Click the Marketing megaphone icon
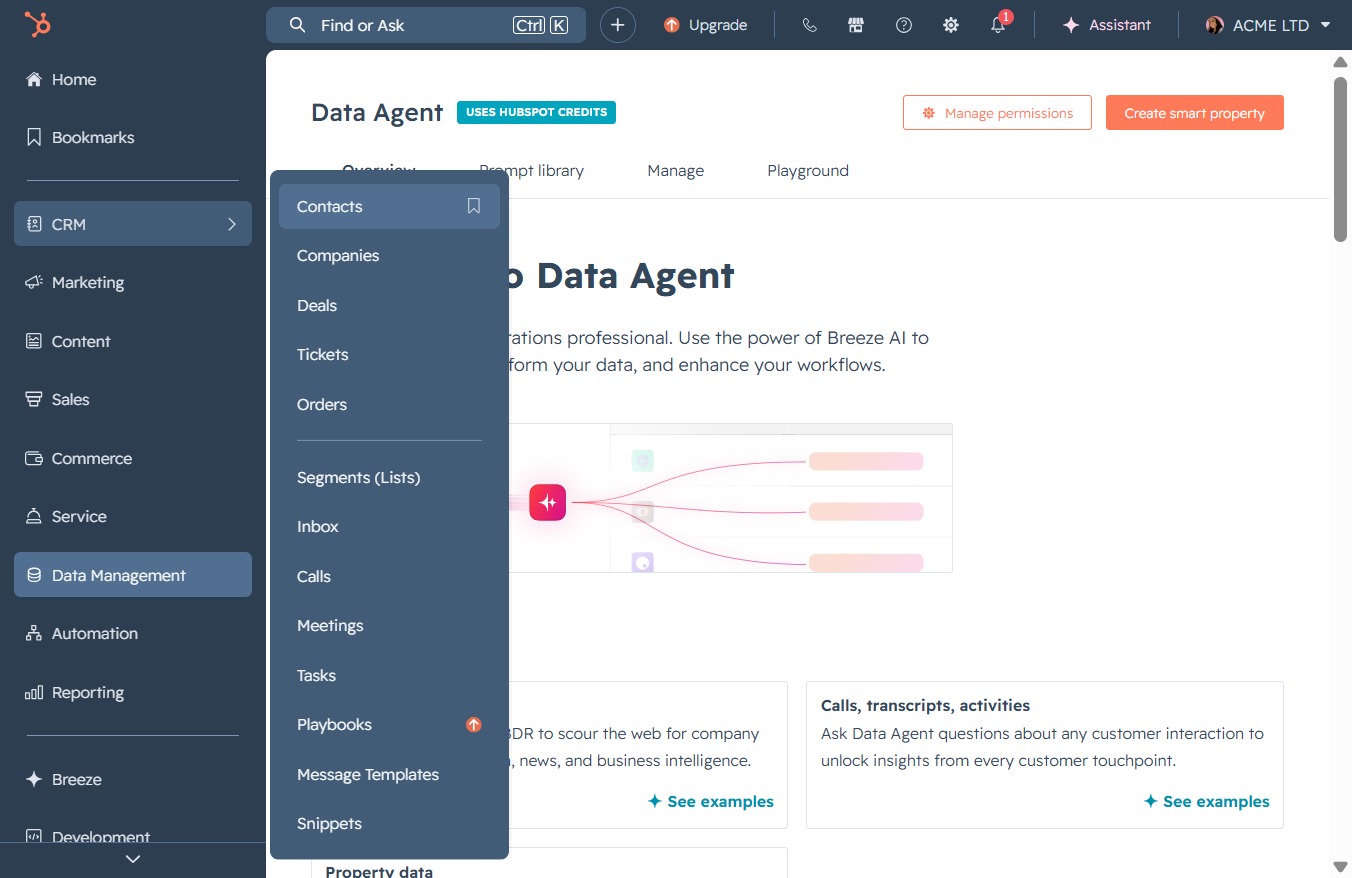 (34, 282)
